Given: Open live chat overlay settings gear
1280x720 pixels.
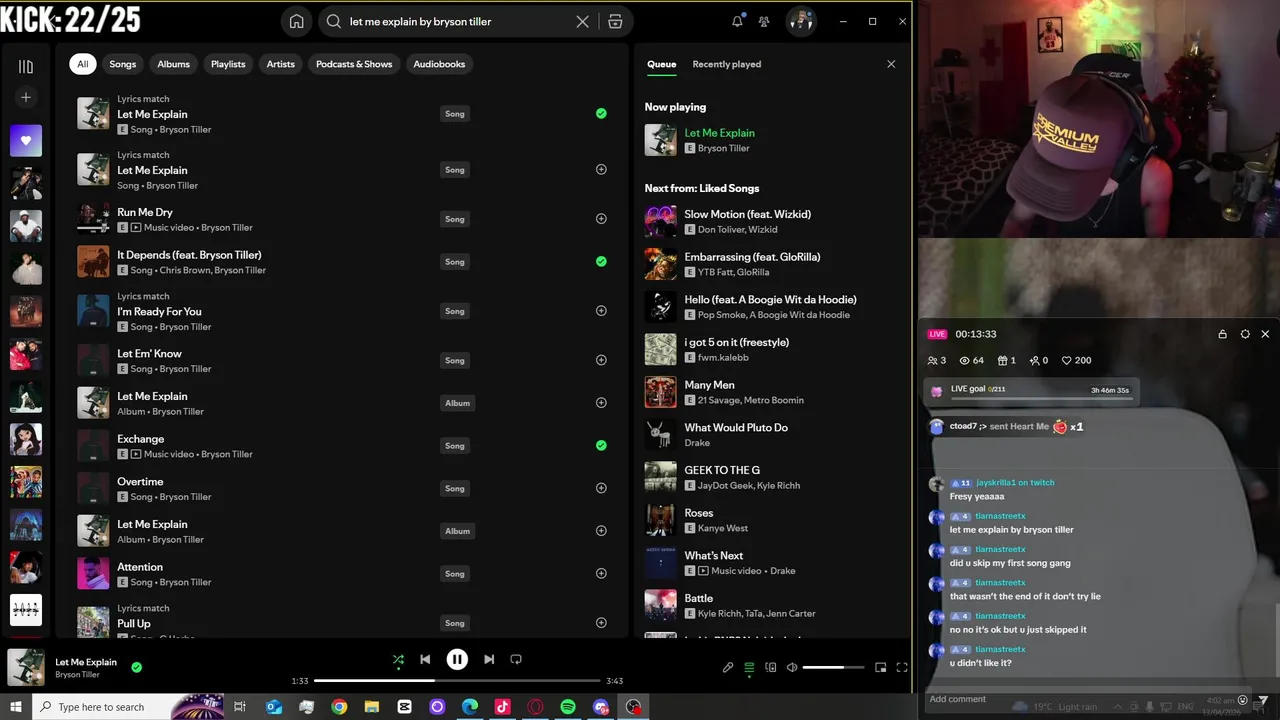Looking at the screenshot, I should tap(1245, 334).
